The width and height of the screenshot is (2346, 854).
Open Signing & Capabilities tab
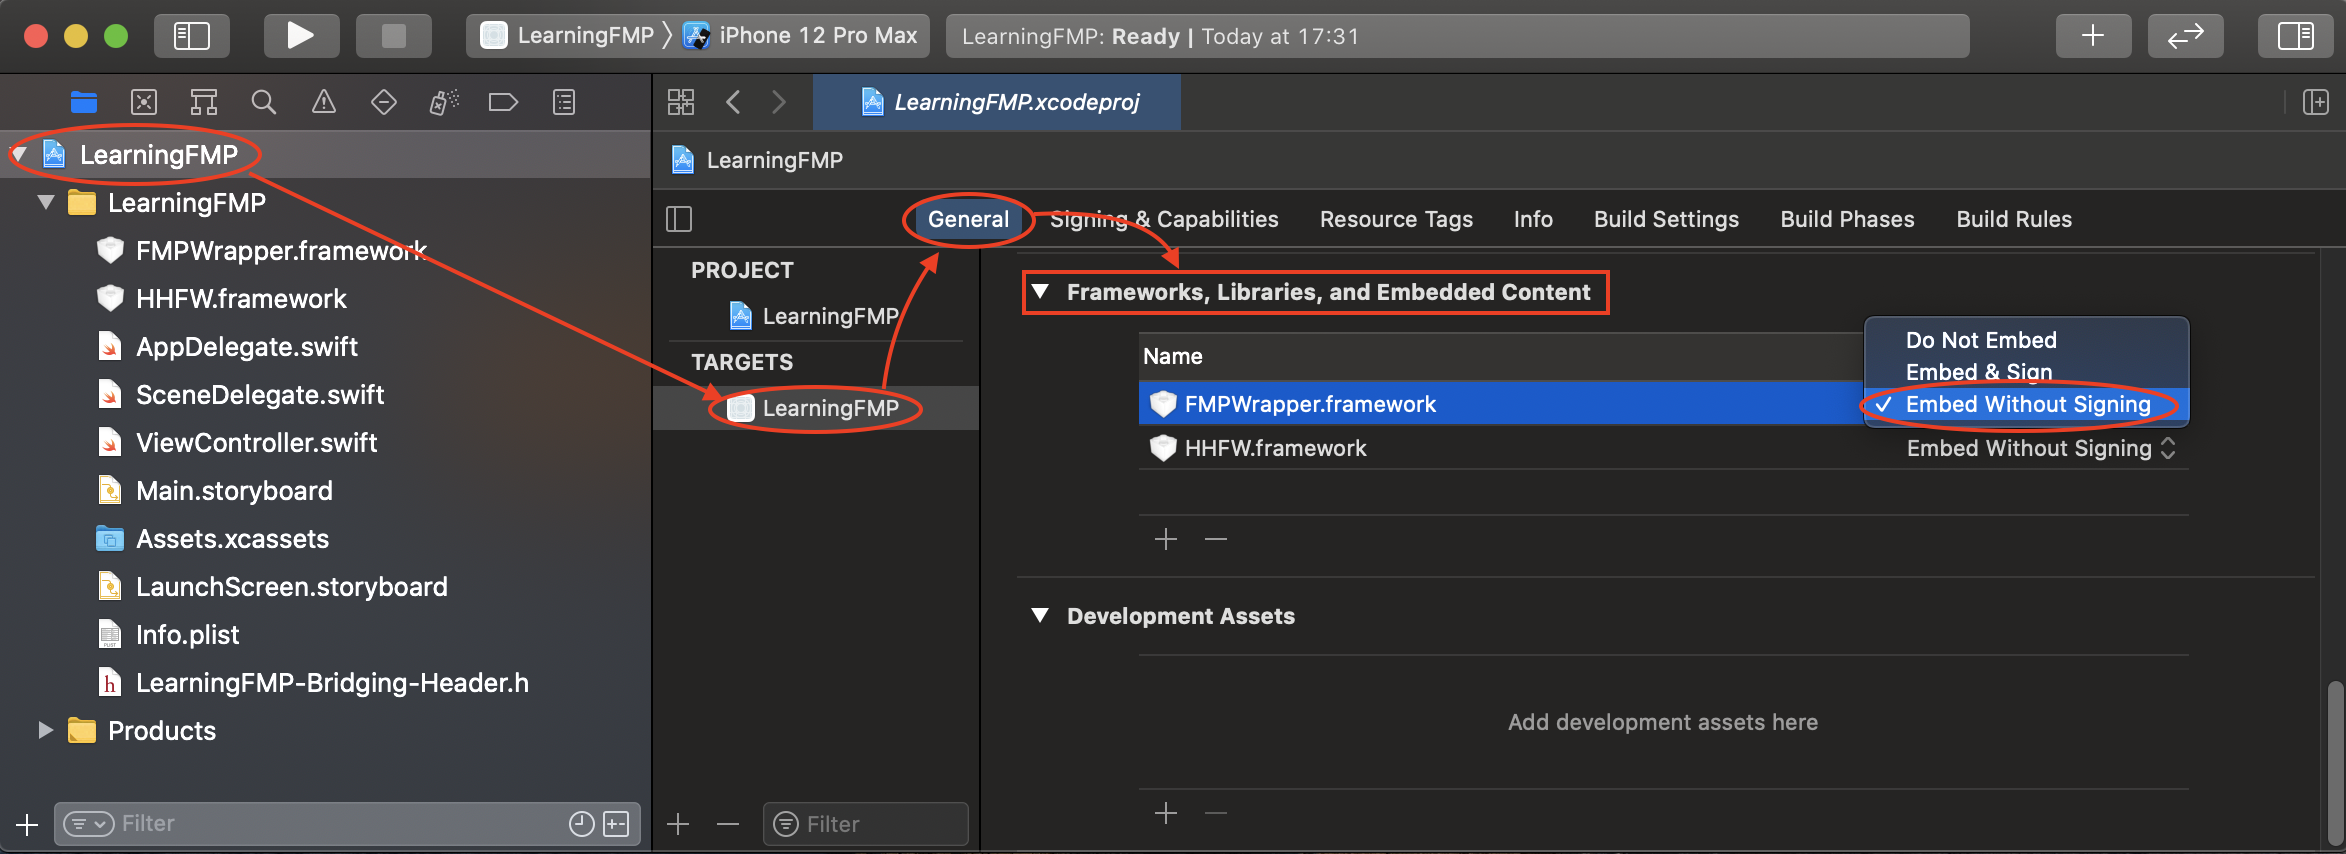click(1164, 219)
